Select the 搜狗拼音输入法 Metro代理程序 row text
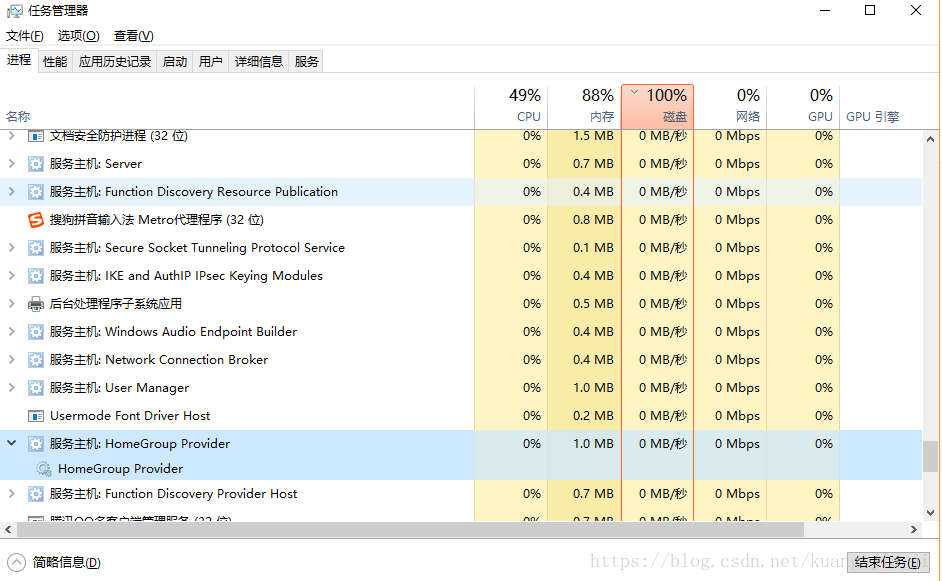 pos(157,220)
